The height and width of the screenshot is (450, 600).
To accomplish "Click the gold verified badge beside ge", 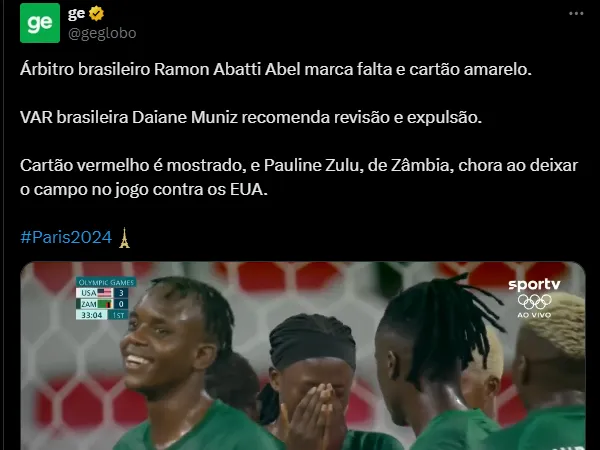I will [x=96, y=13].
